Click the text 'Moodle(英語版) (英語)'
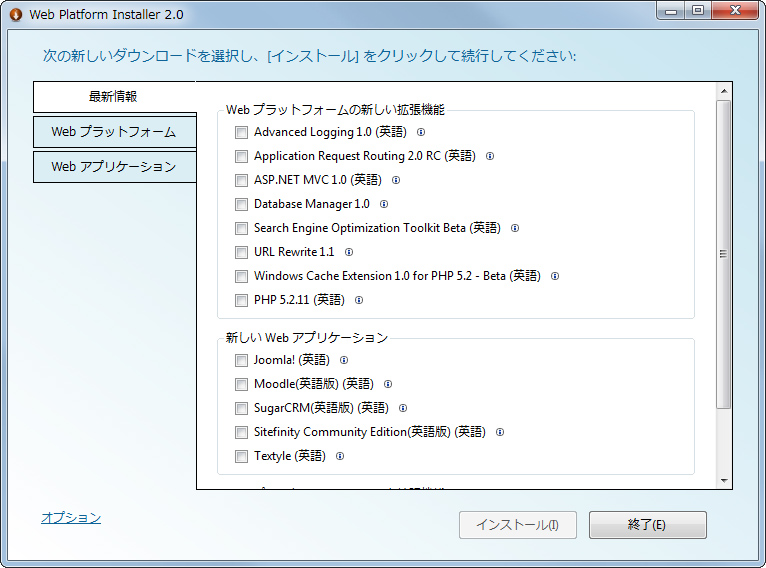The width and height of the screenshot is (766, 568). point(314,384)
